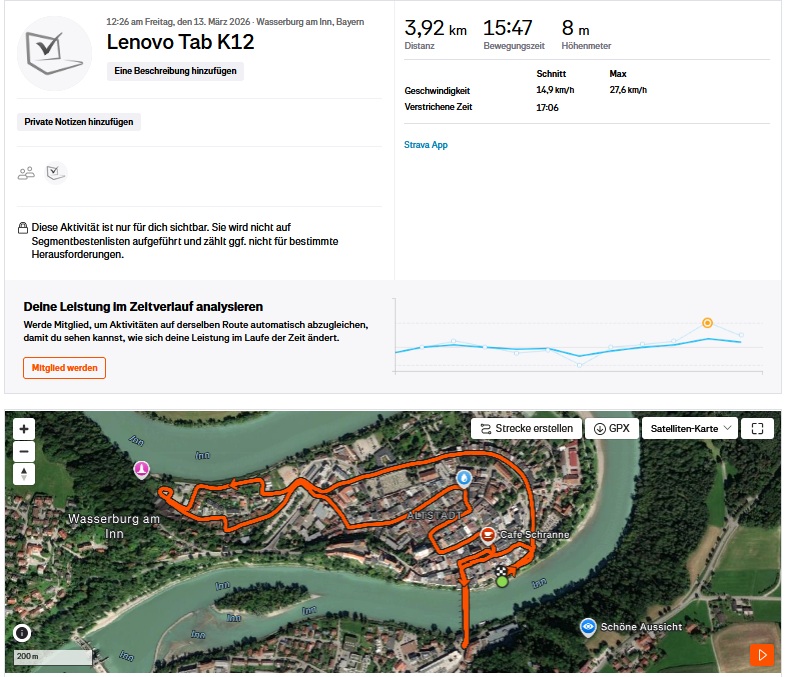Image resolution: width=788 pixels, height=677 pixels.
Task: Download the GPX file
Action: pyautogui.click(x=610, y=429)
